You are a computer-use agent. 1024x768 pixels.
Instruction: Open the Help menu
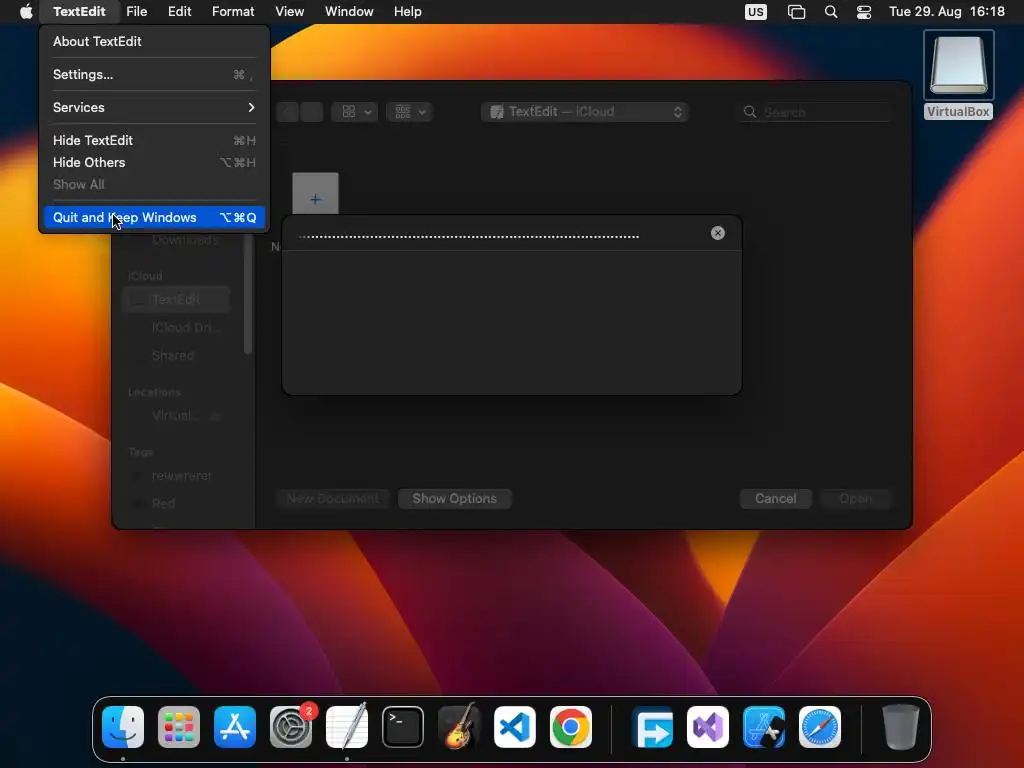pyautogui.click(x=408, y=12)
